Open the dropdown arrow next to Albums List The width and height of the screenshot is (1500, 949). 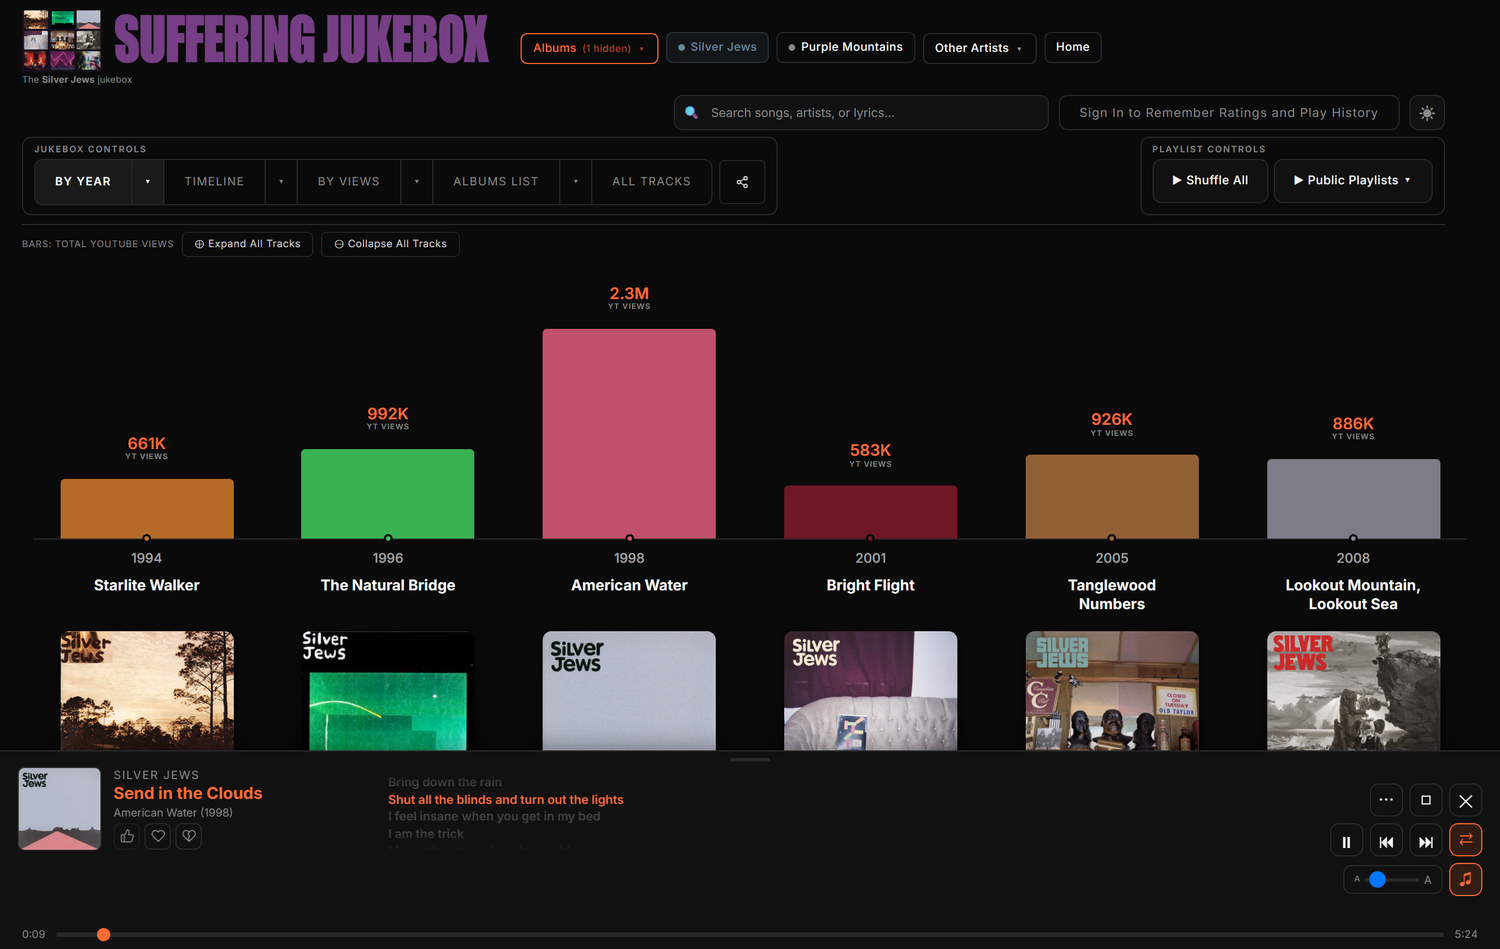click(x=576, y=182)
